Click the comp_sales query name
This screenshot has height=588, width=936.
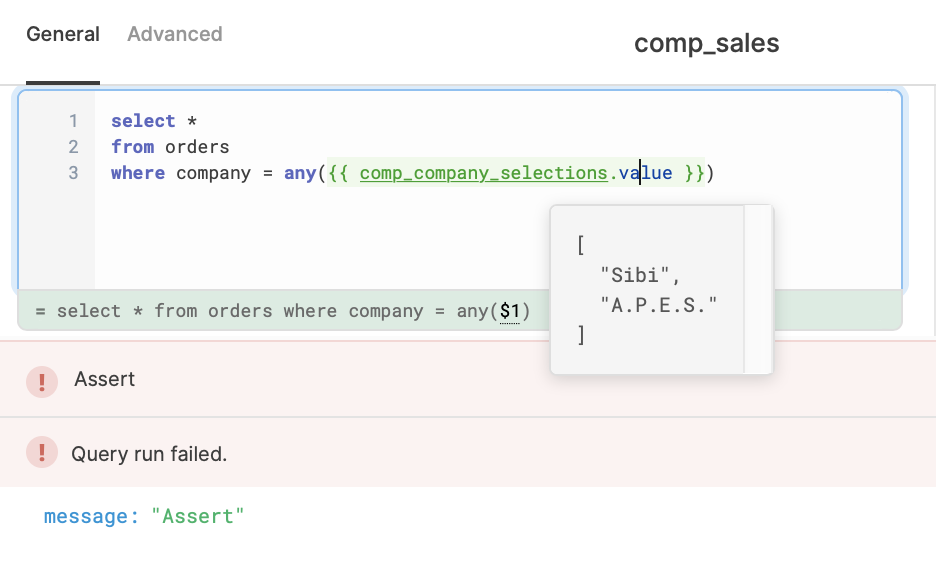706,43
